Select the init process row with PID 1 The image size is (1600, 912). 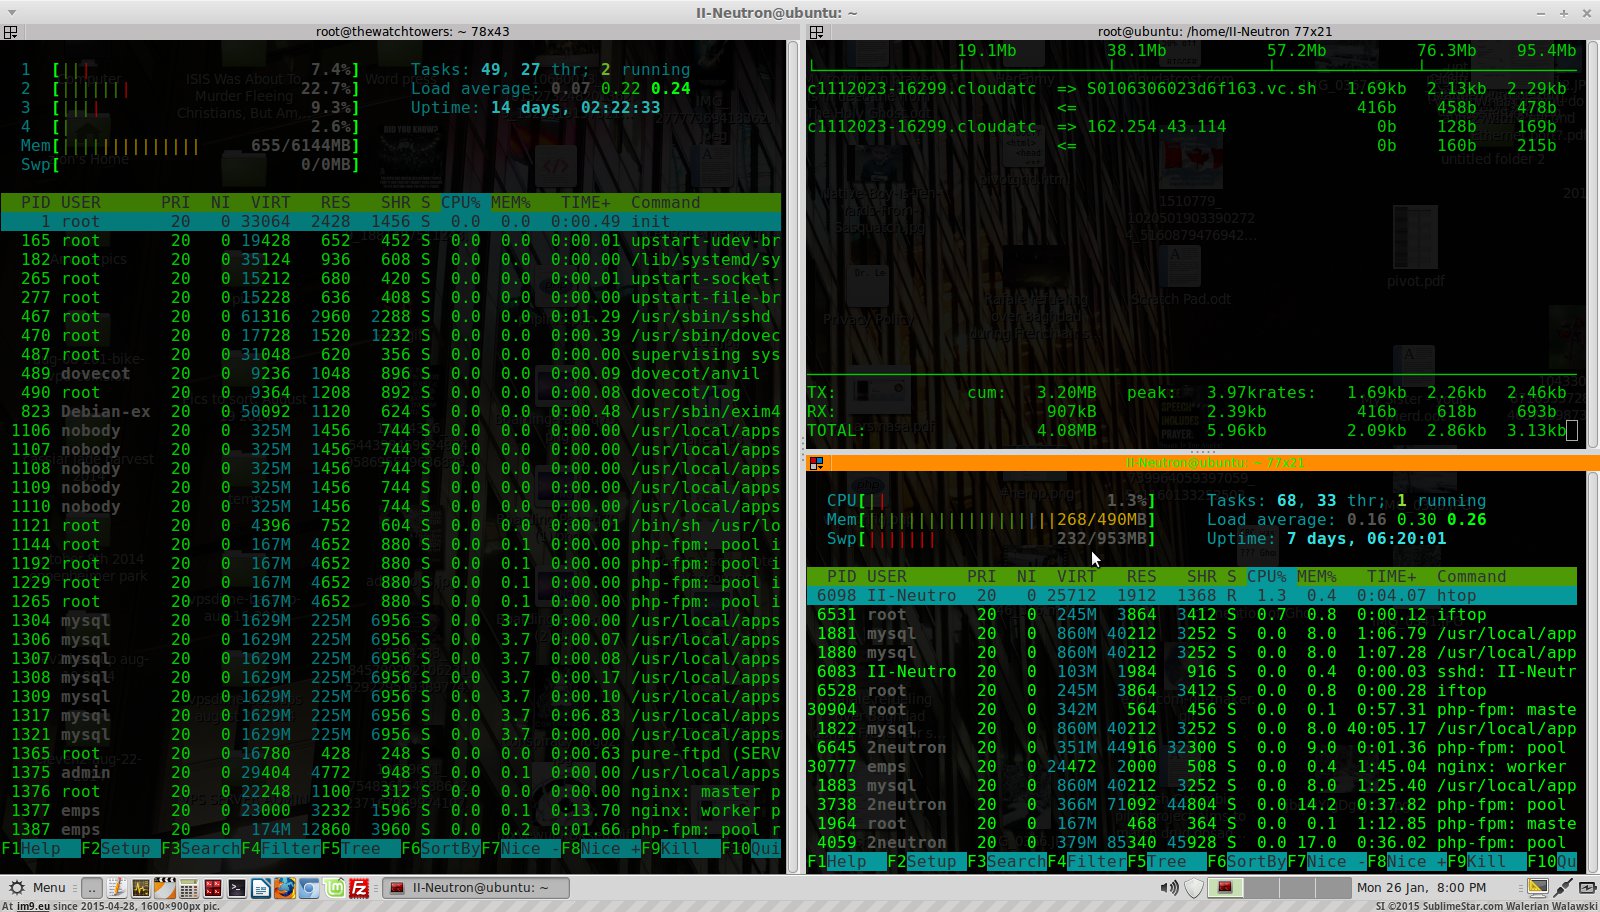[x=390, y=221]
